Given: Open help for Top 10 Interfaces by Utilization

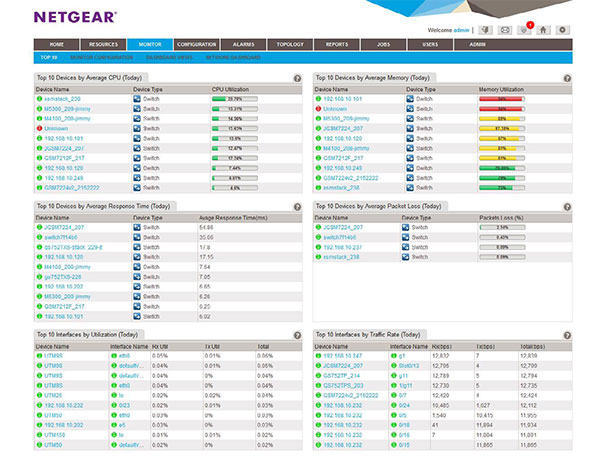Looking at the screenshot, I should (297, 336).
